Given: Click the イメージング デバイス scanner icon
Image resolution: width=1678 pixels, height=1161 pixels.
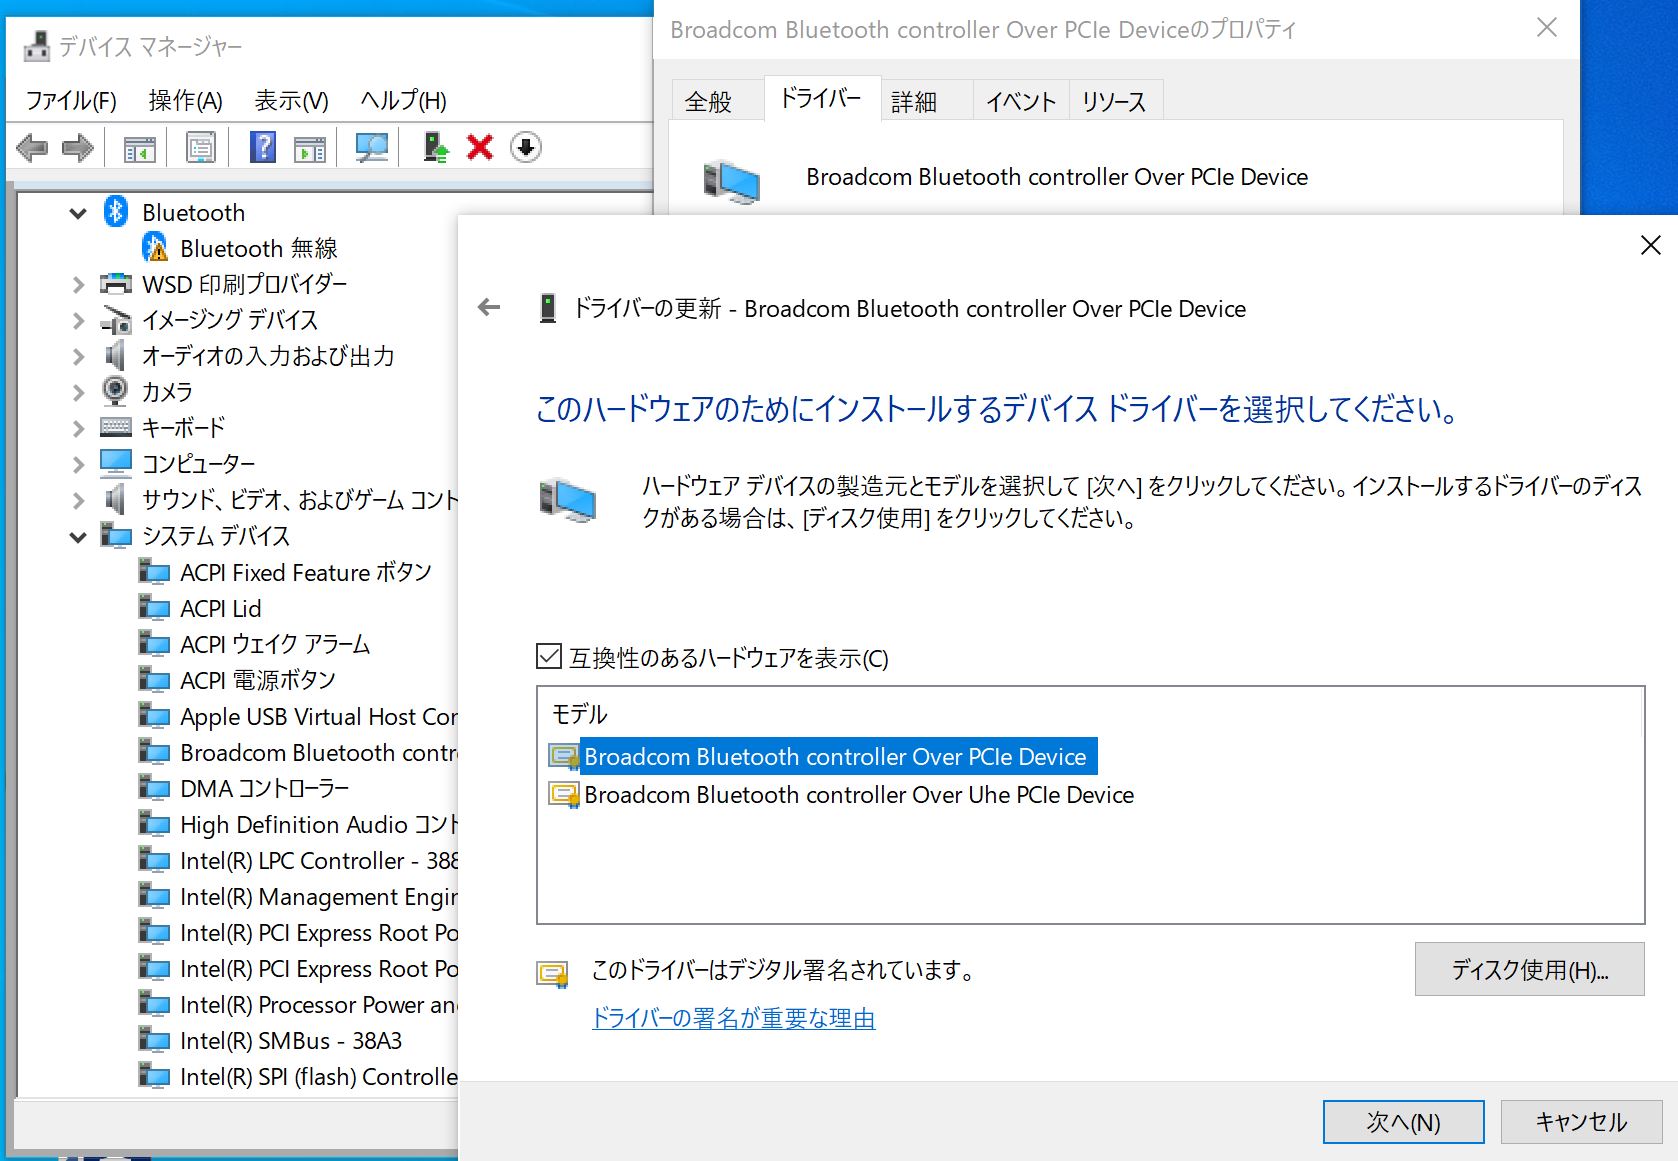Looking at the screenshot, I should (116, 320).
